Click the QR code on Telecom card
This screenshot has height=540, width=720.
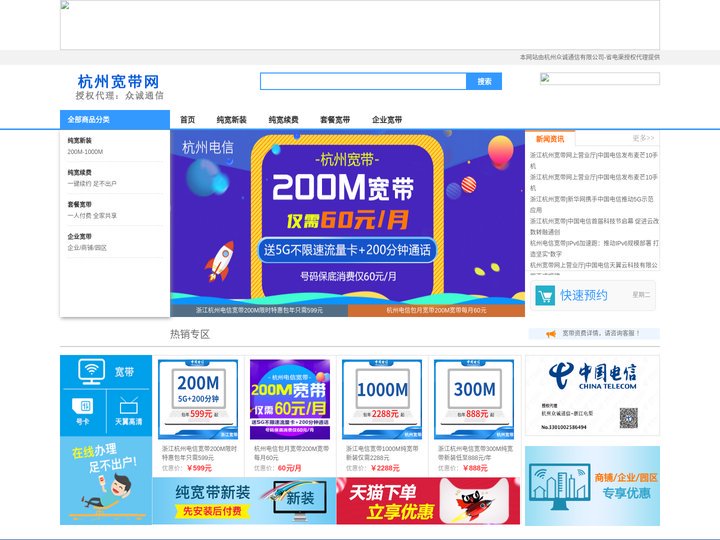(629, 418)
